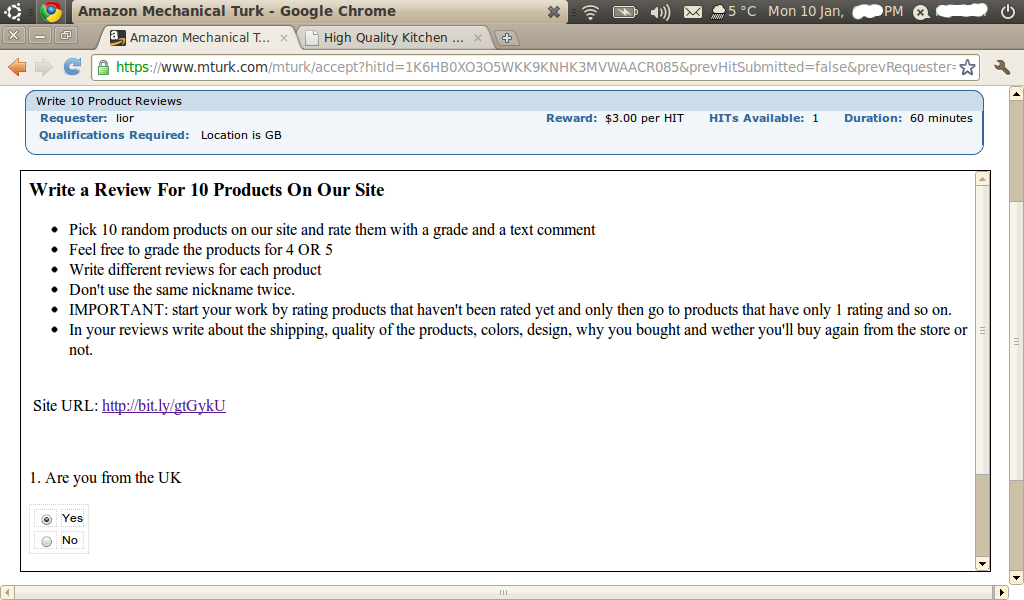Open the power session menu icon
This screenshot has height=600, width=1024.
click(x=1008, y=12)
